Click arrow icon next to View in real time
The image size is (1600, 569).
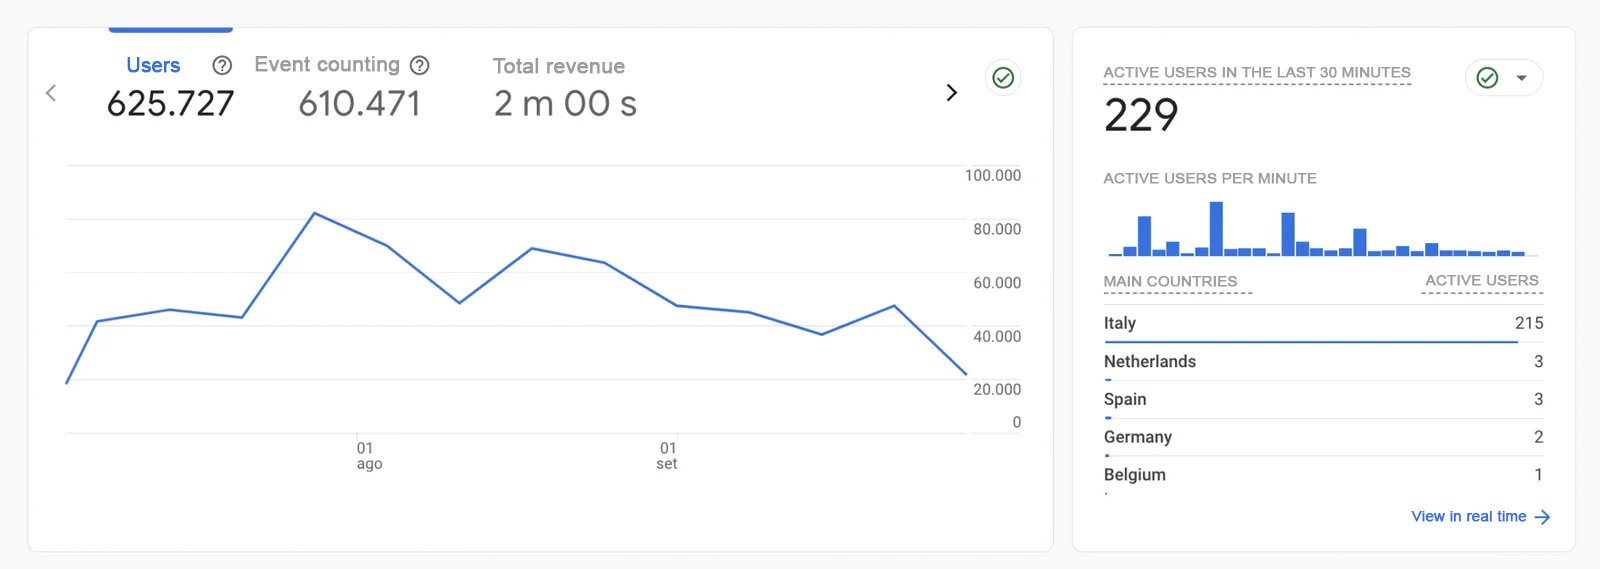pyautogui.click(x=1542, y=517)
